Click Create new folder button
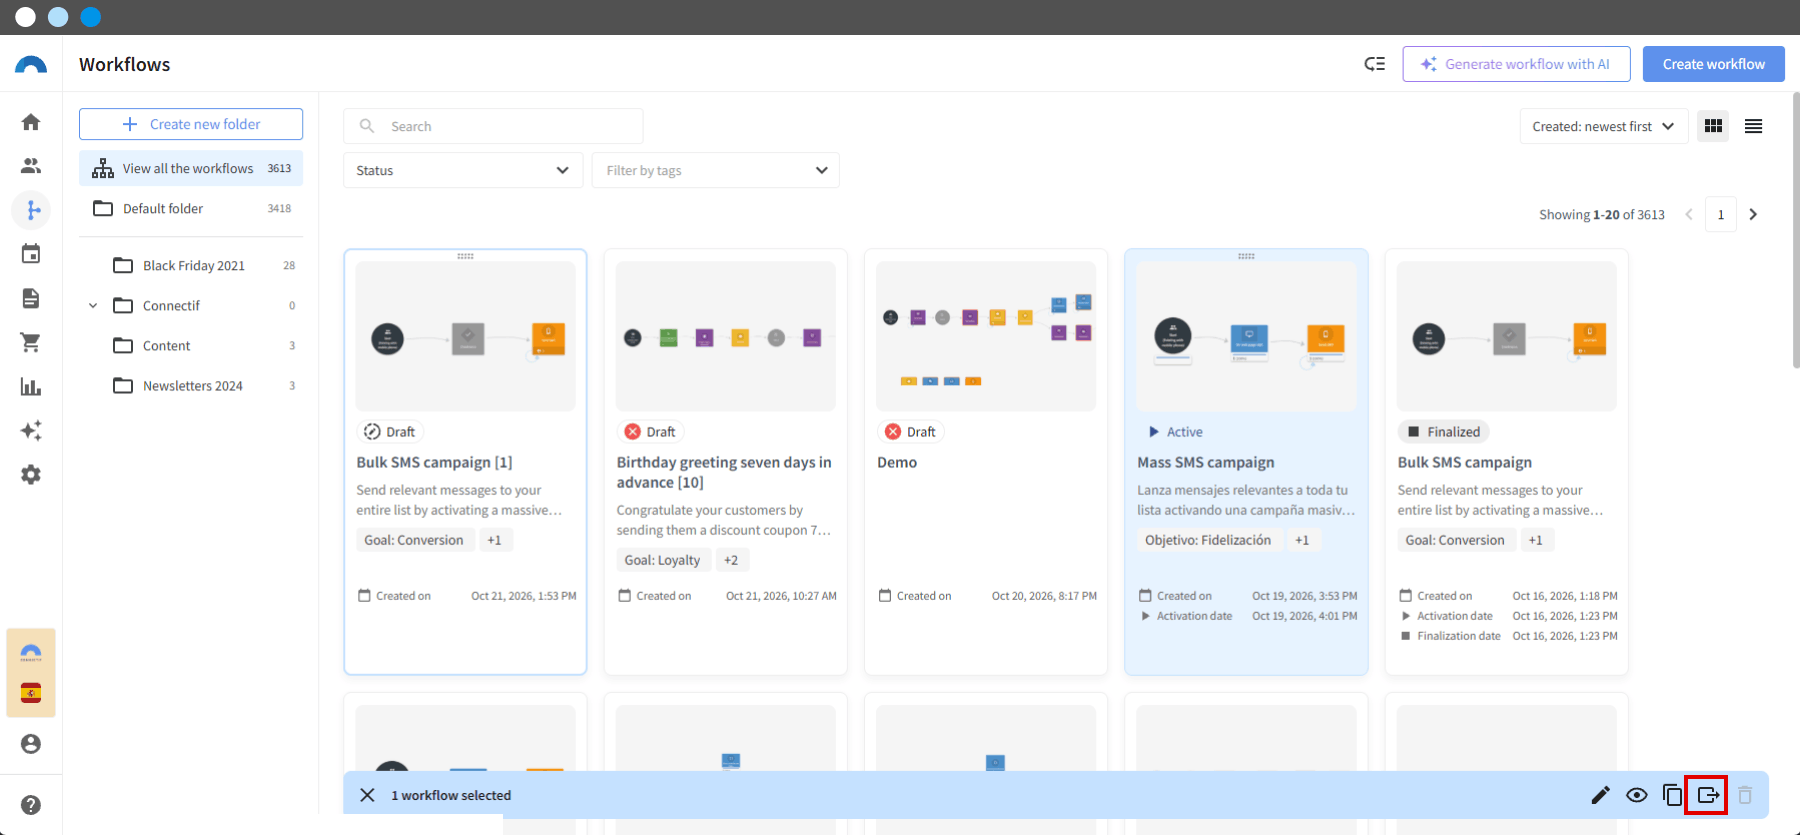This screenshot has height=835, width=1800. 191,124
